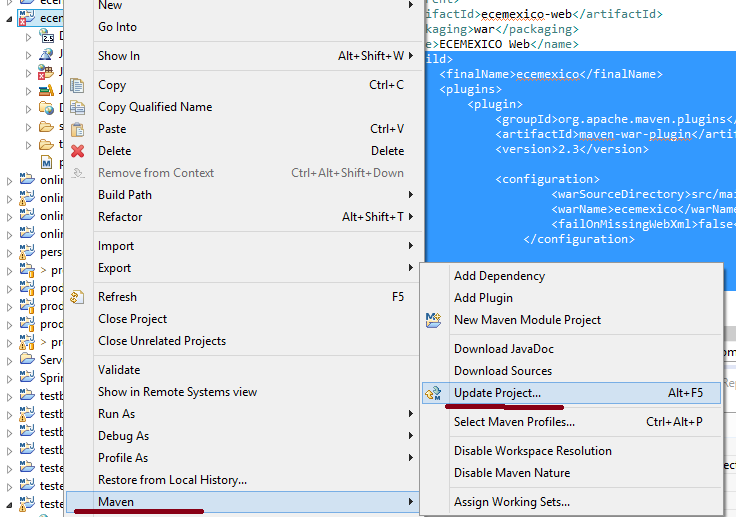The width and height of the screenshot is (736, 517).
Task: Select Close Project
Action: 132,319
